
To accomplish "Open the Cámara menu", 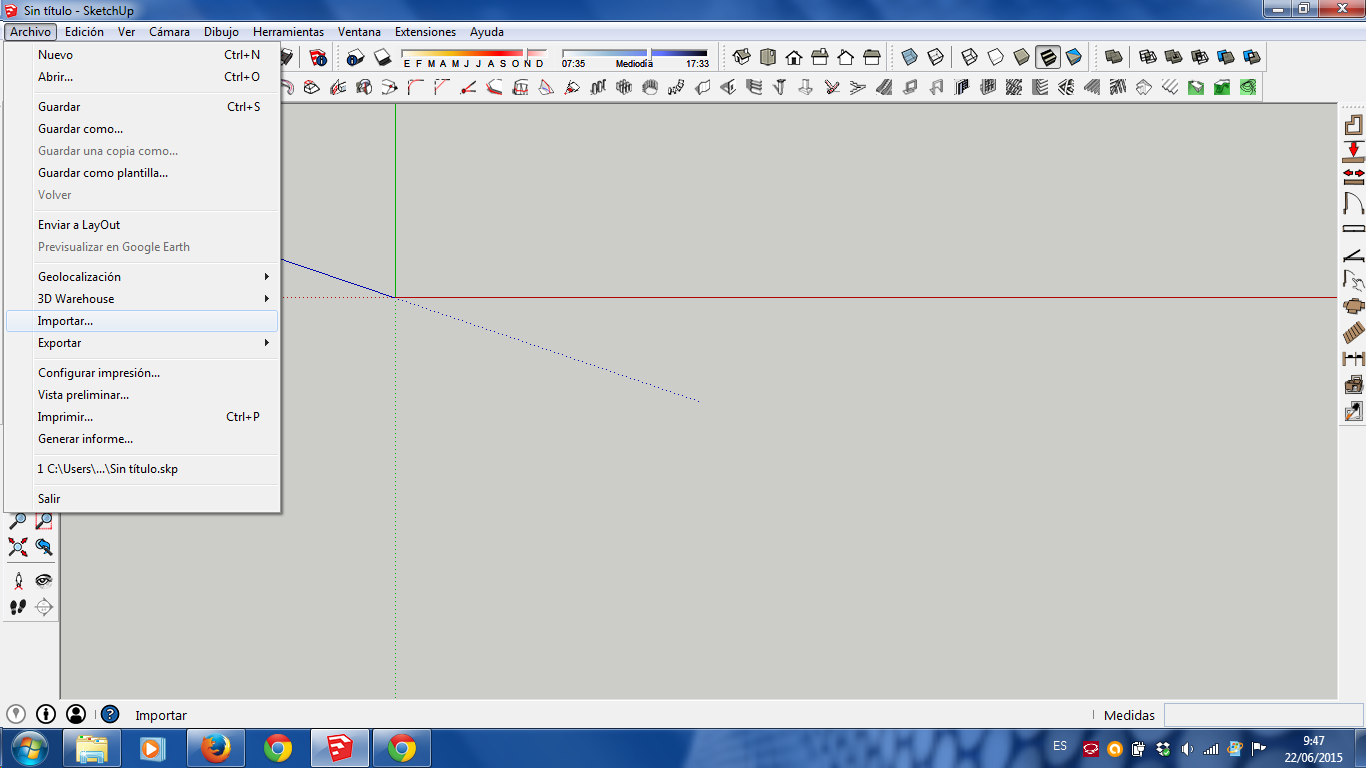I will pos(169,32).
